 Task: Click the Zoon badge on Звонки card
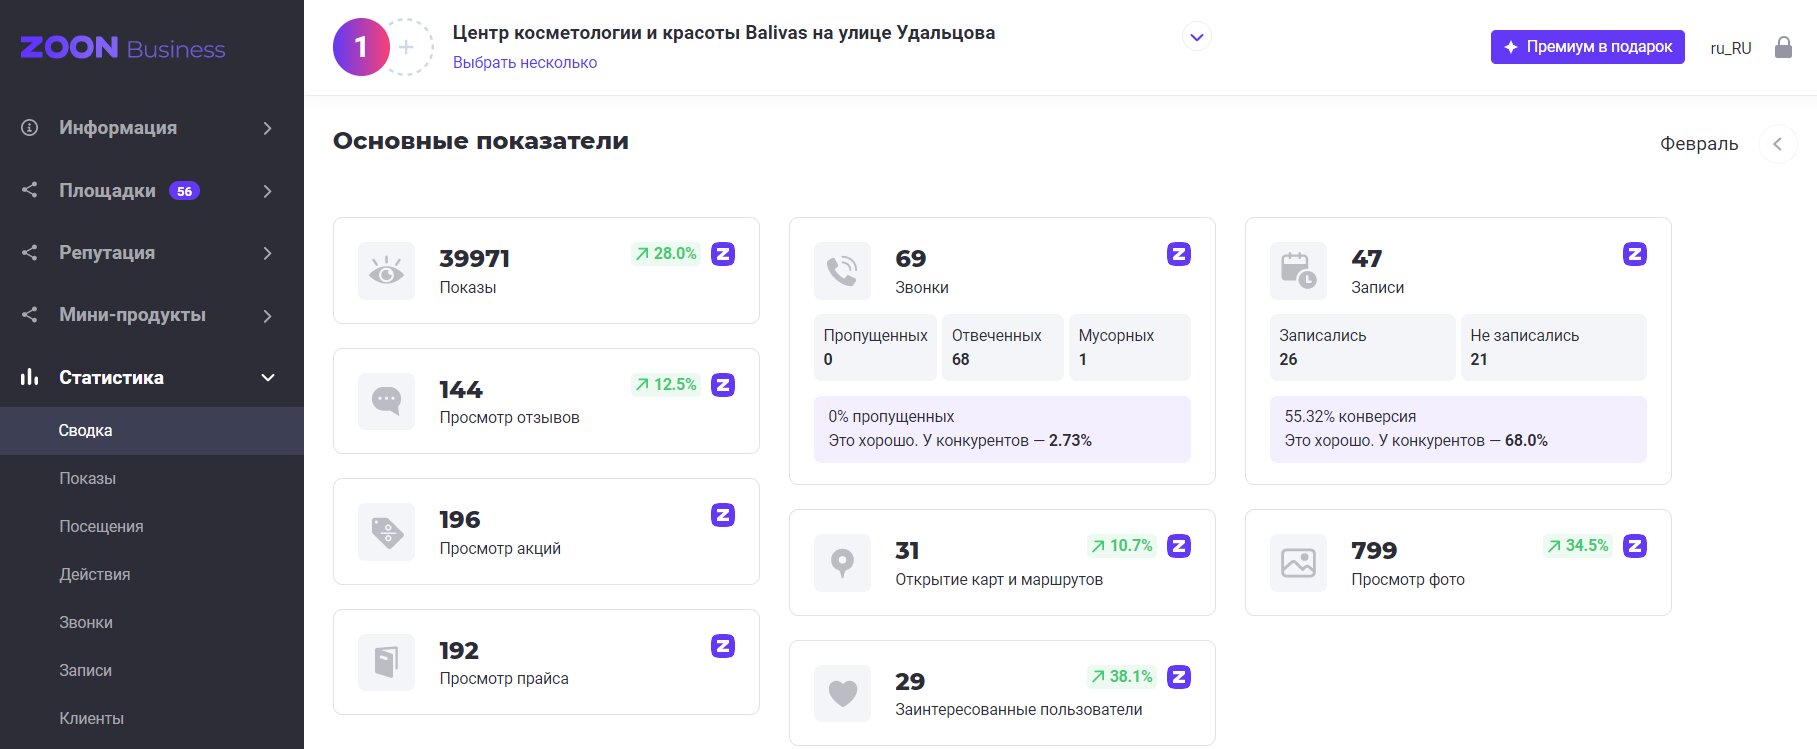coord(1179,254)
